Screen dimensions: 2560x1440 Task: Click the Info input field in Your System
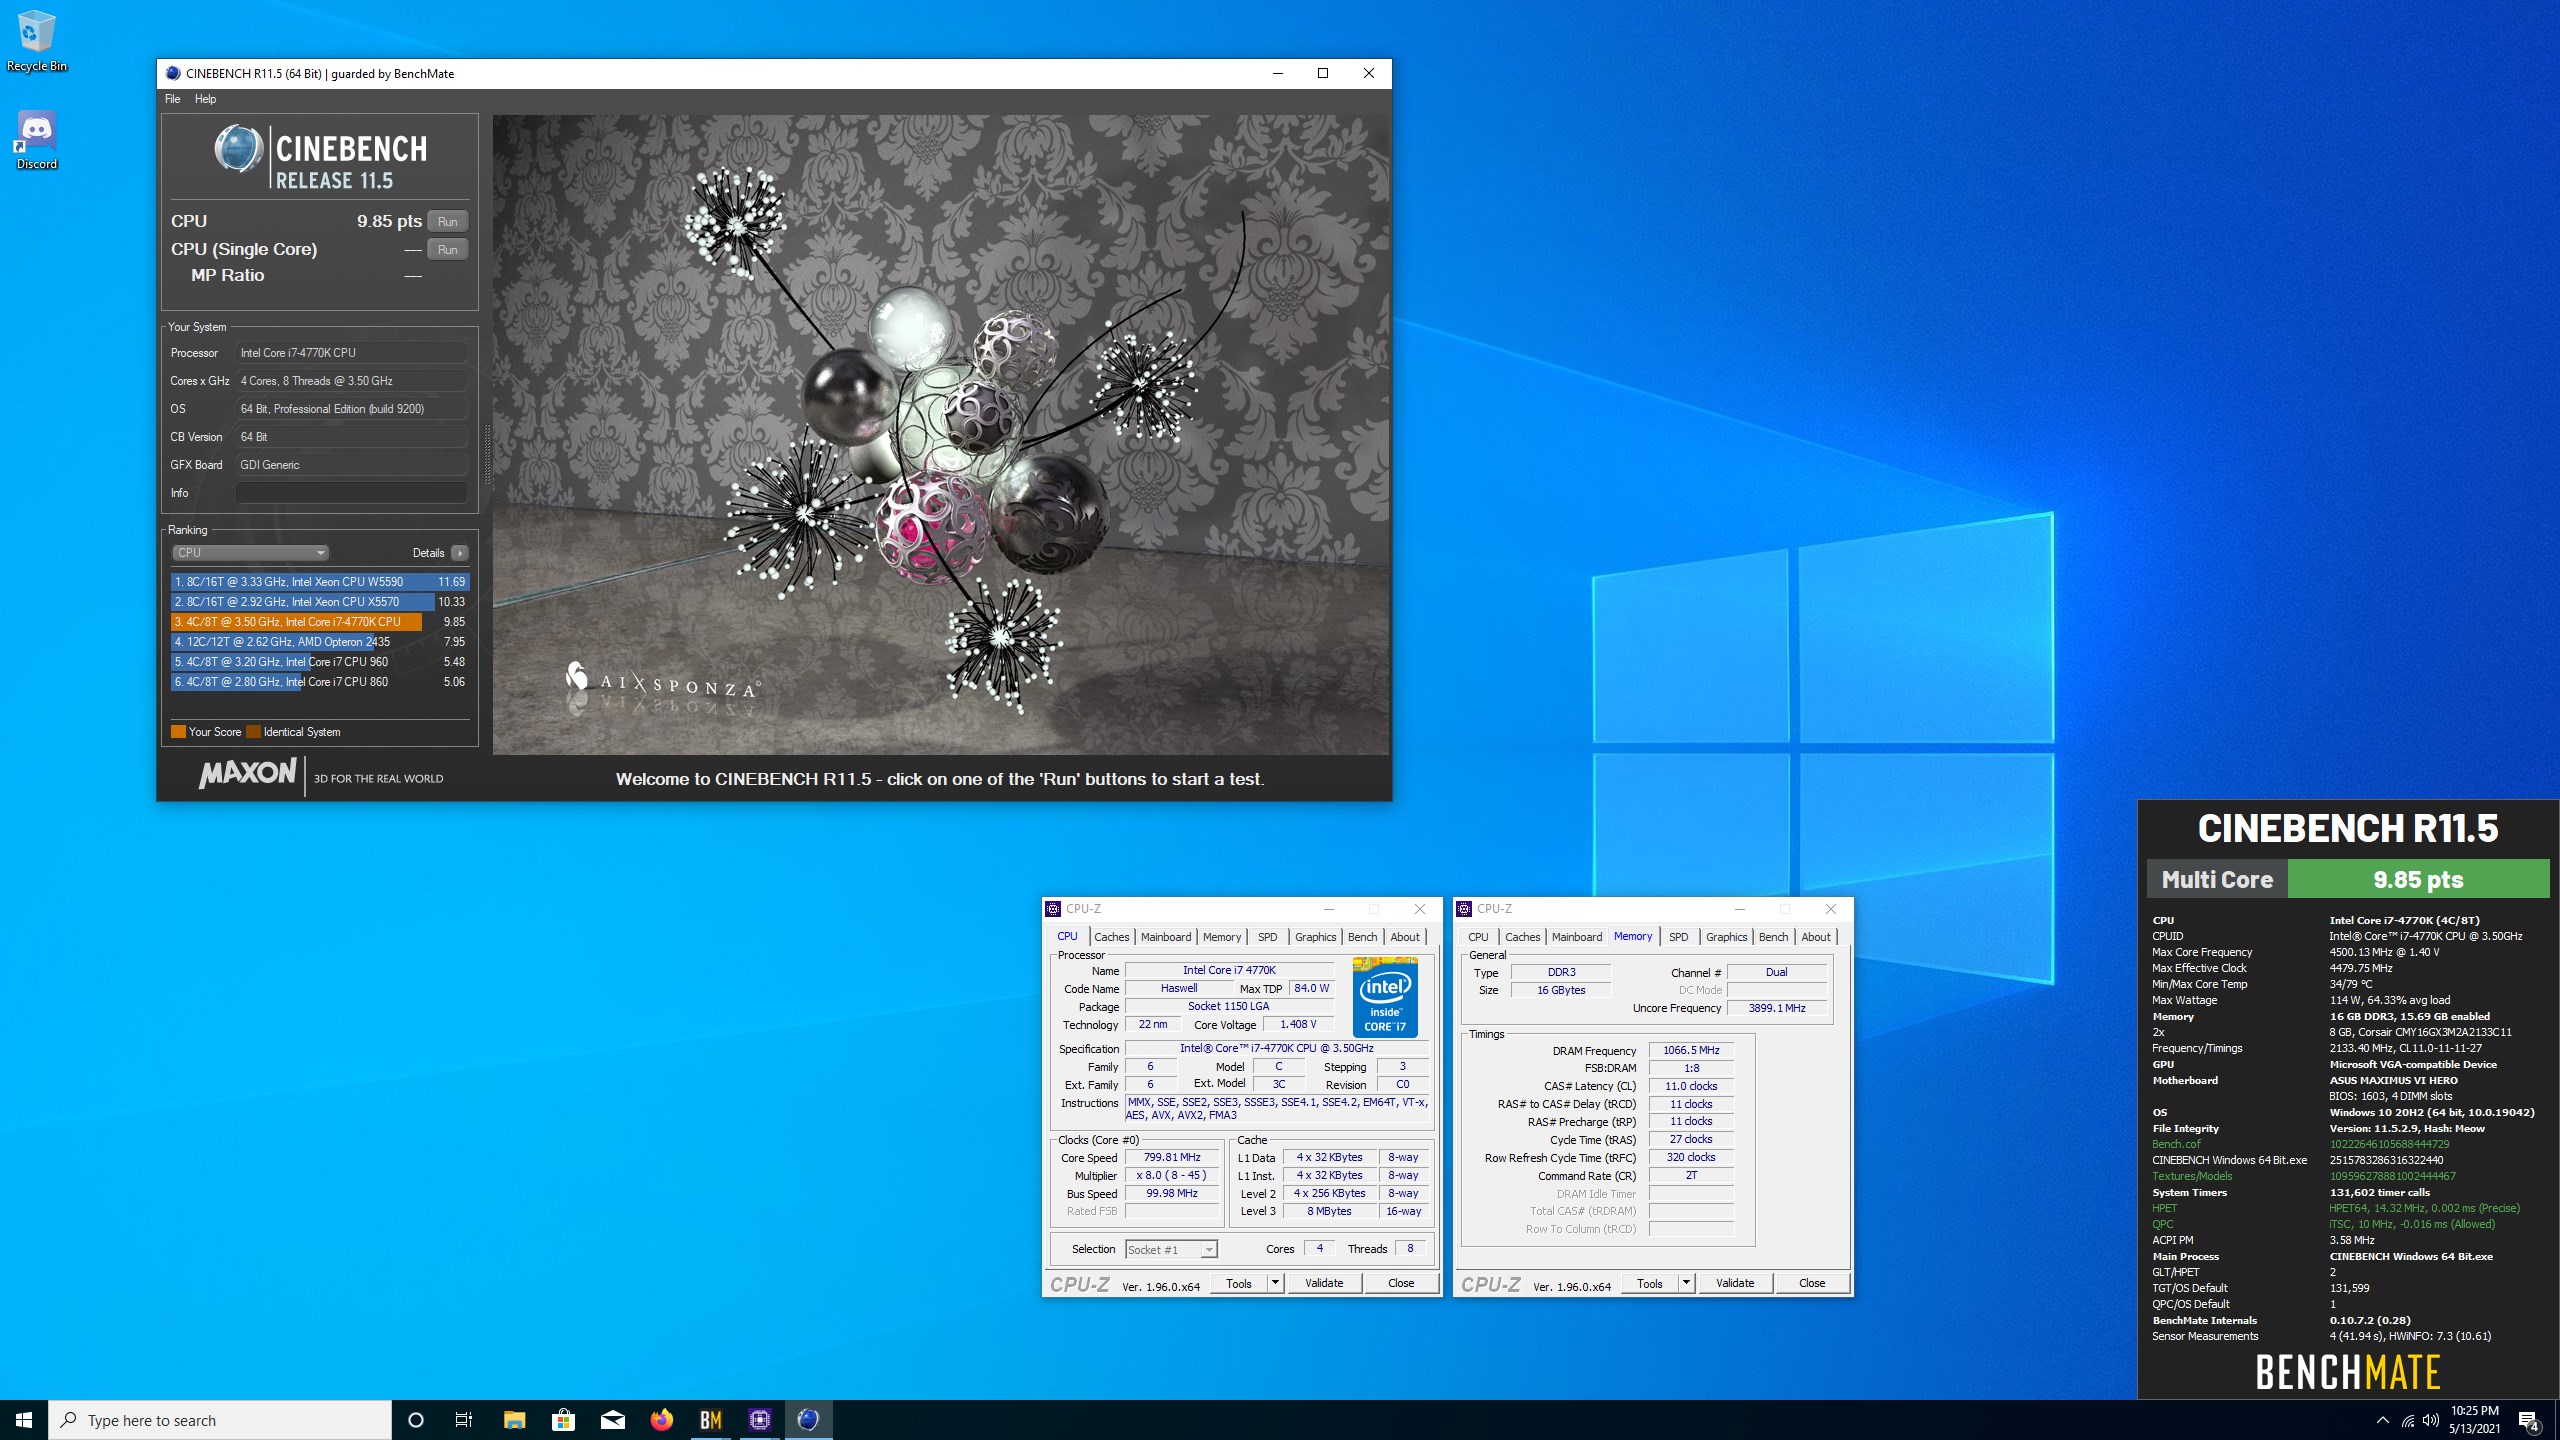(x=351, y=493)
